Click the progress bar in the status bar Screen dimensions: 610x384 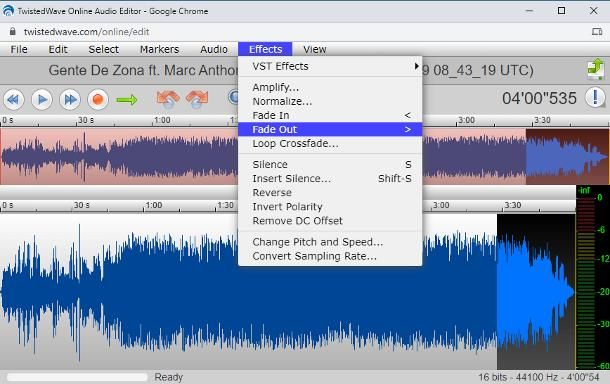(x=77, y=377)
